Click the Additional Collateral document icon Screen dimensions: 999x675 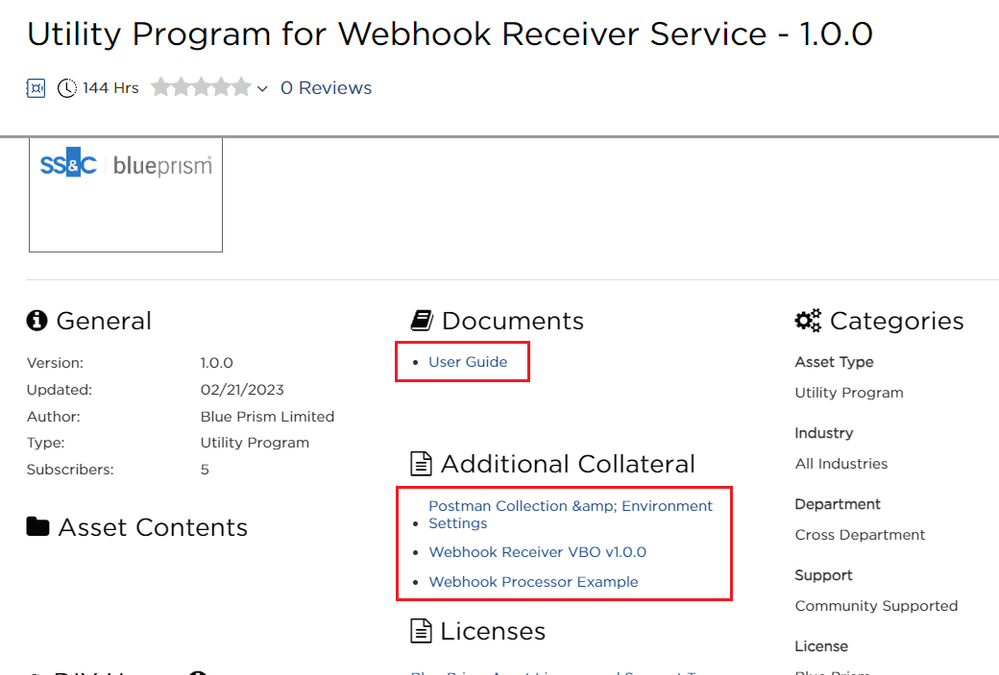421,464
